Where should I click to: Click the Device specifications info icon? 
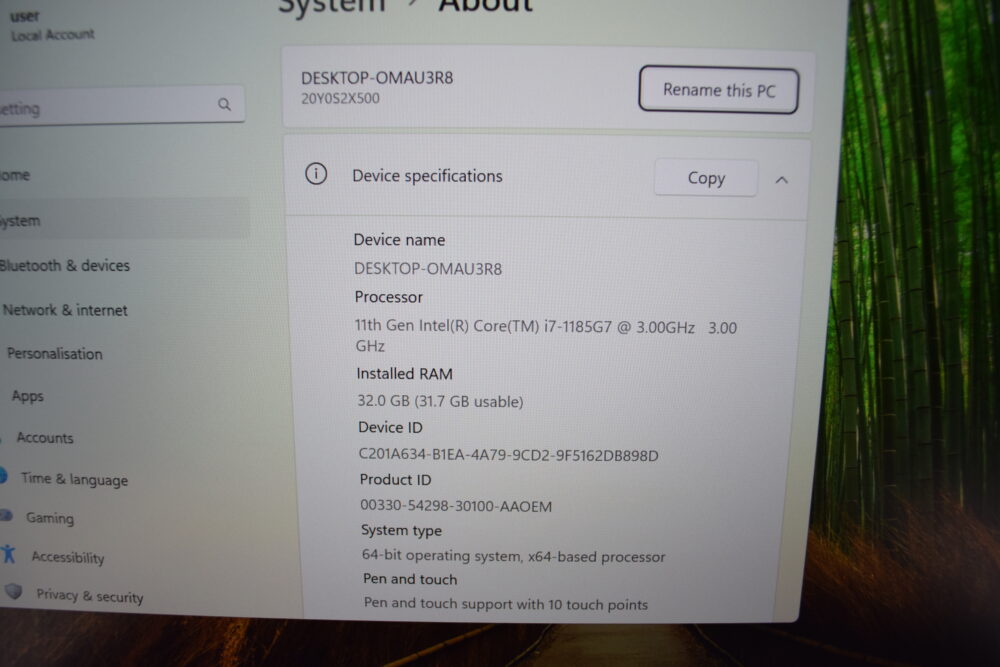coord(316,173)
